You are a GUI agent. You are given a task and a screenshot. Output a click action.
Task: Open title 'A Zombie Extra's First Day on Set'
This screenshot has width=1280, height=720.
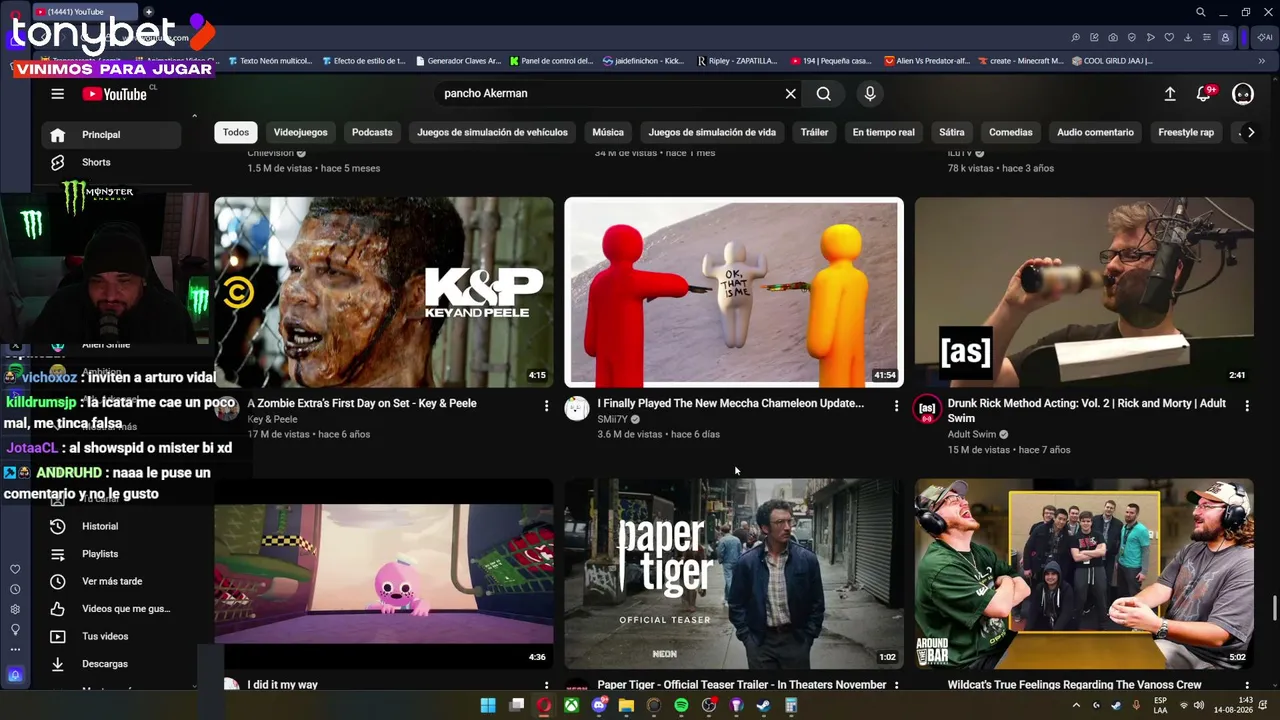pos(362,404)
